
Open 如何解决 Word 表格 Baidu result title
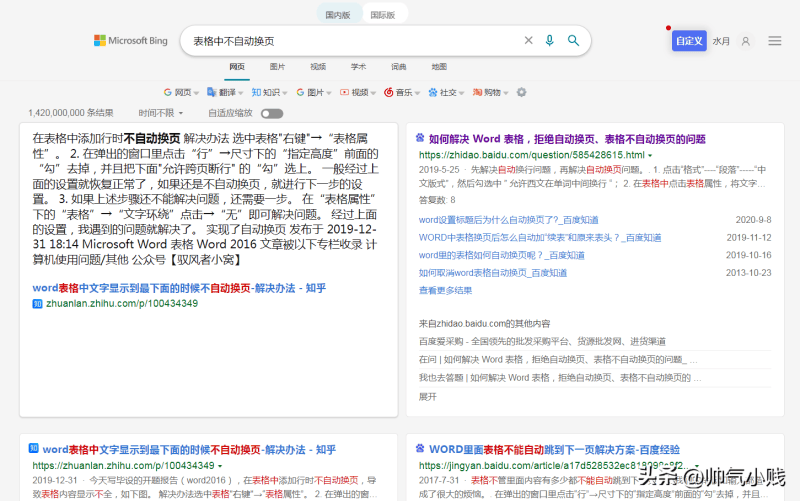(x=567, y=139)
